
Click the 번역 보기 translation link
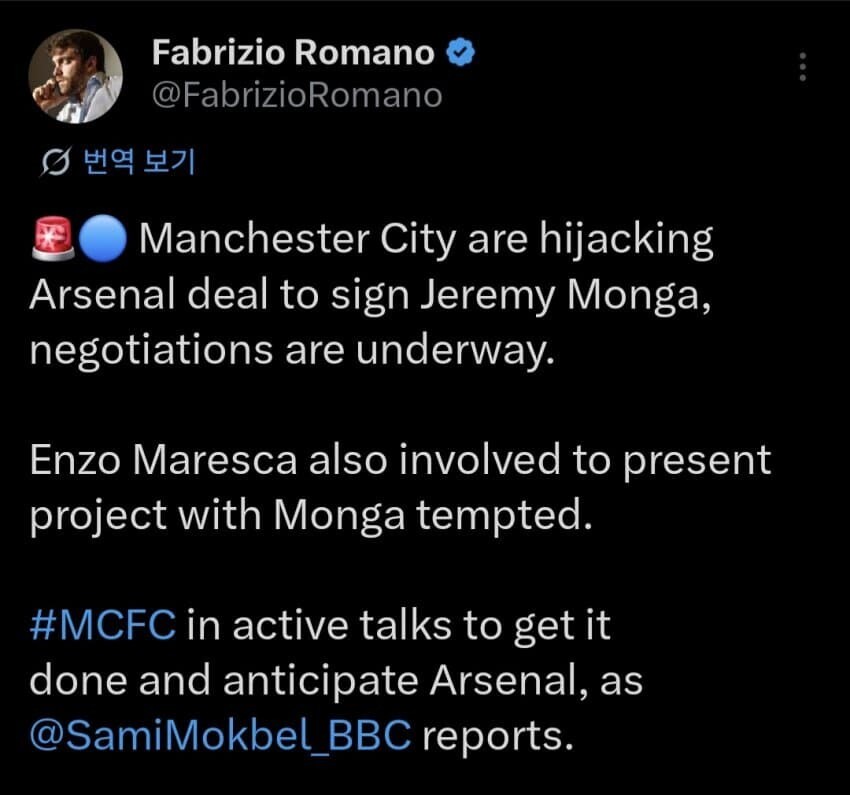[139, 161]
